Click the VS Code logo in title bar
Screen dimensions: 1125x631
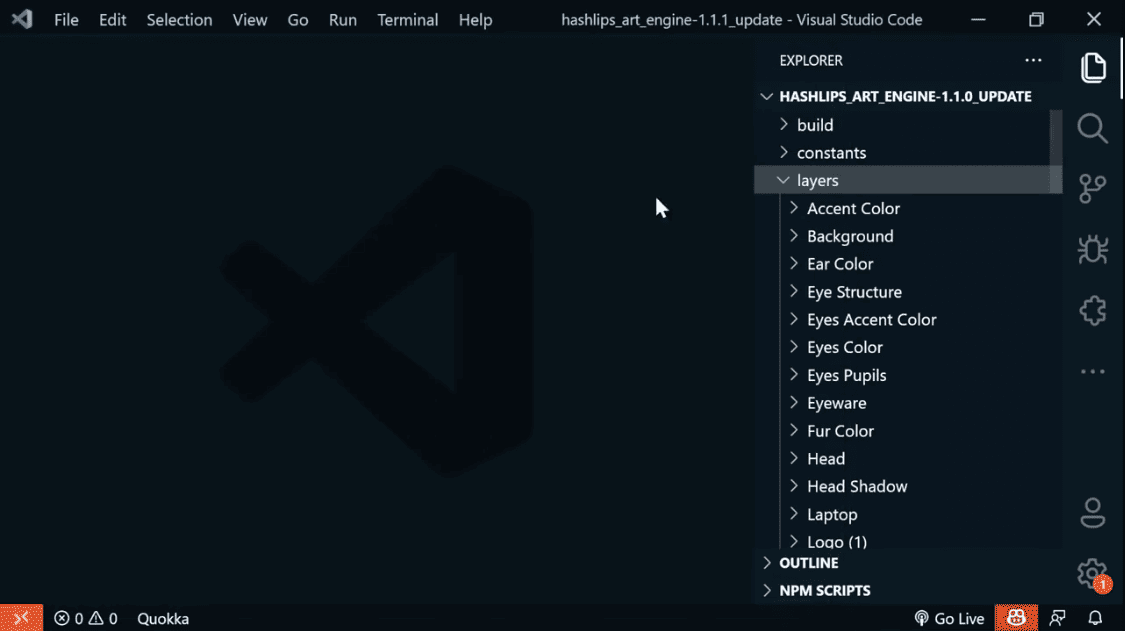[22, 19]
